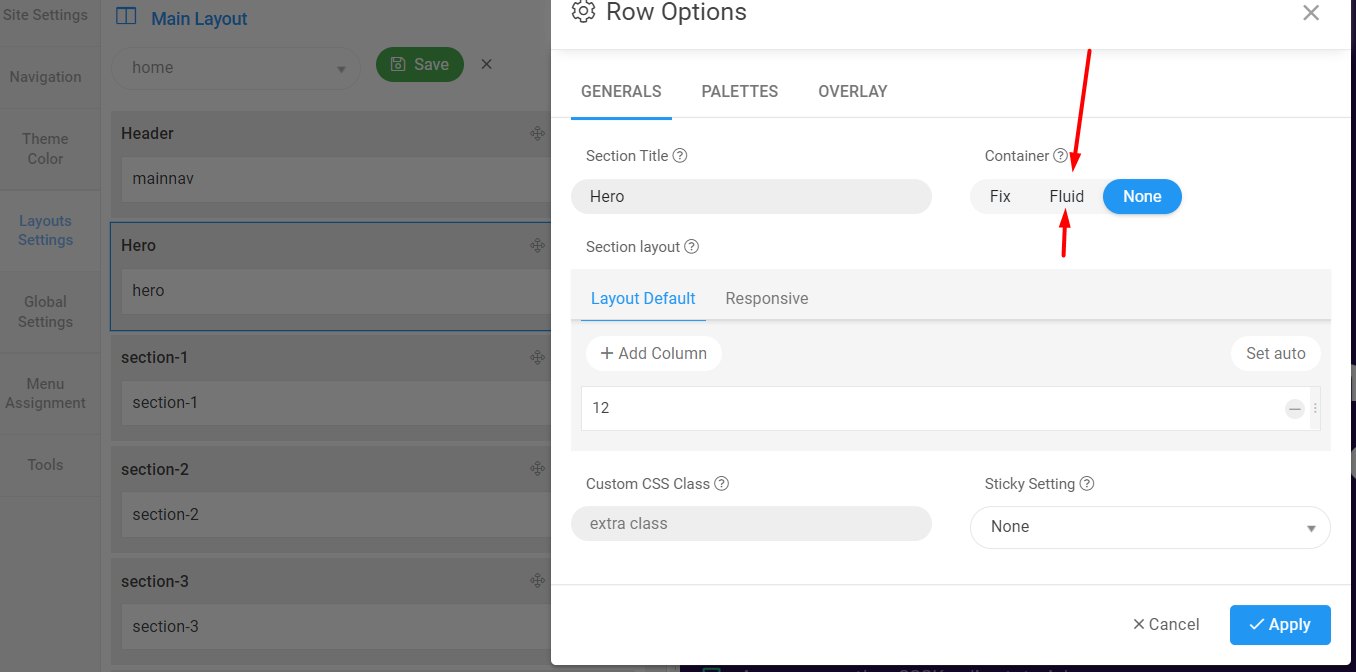Remove the 12-width column with minus icon
Viewport: 1356px width, 672px height.
pyautogui.click(x=1295, y=408)
